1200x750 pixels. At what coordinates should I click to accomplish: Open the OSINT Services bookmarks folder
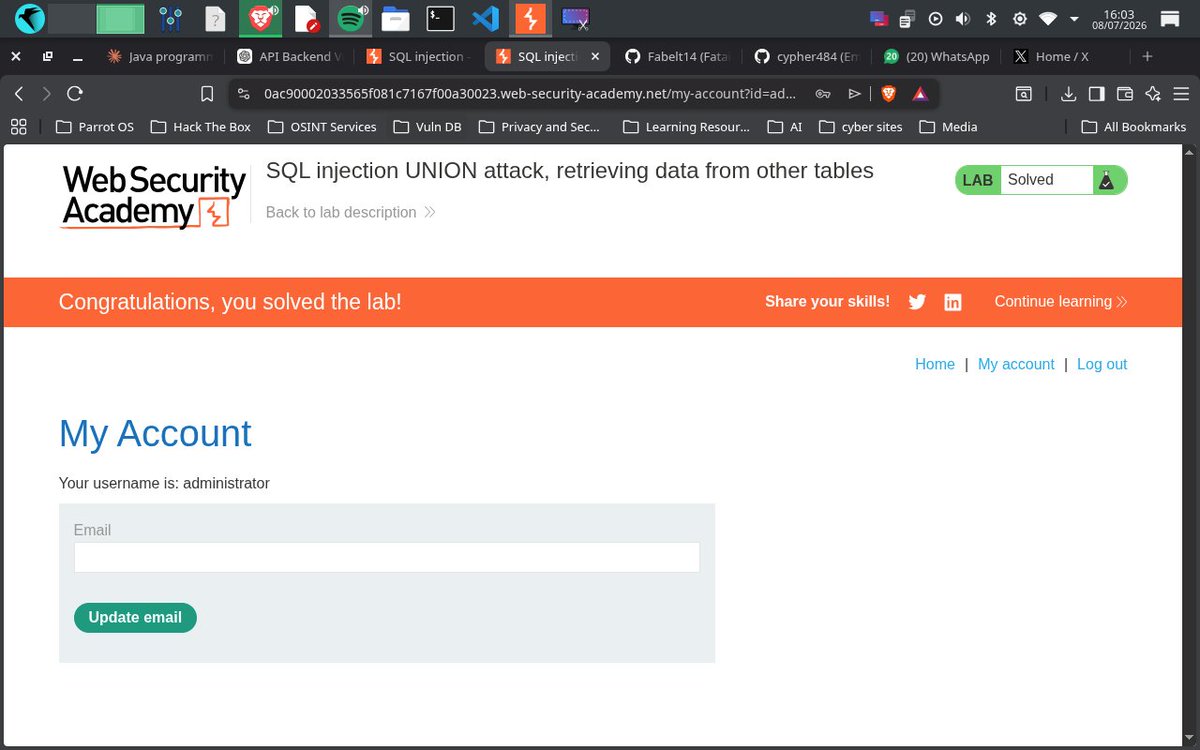(x=321, y=127)
